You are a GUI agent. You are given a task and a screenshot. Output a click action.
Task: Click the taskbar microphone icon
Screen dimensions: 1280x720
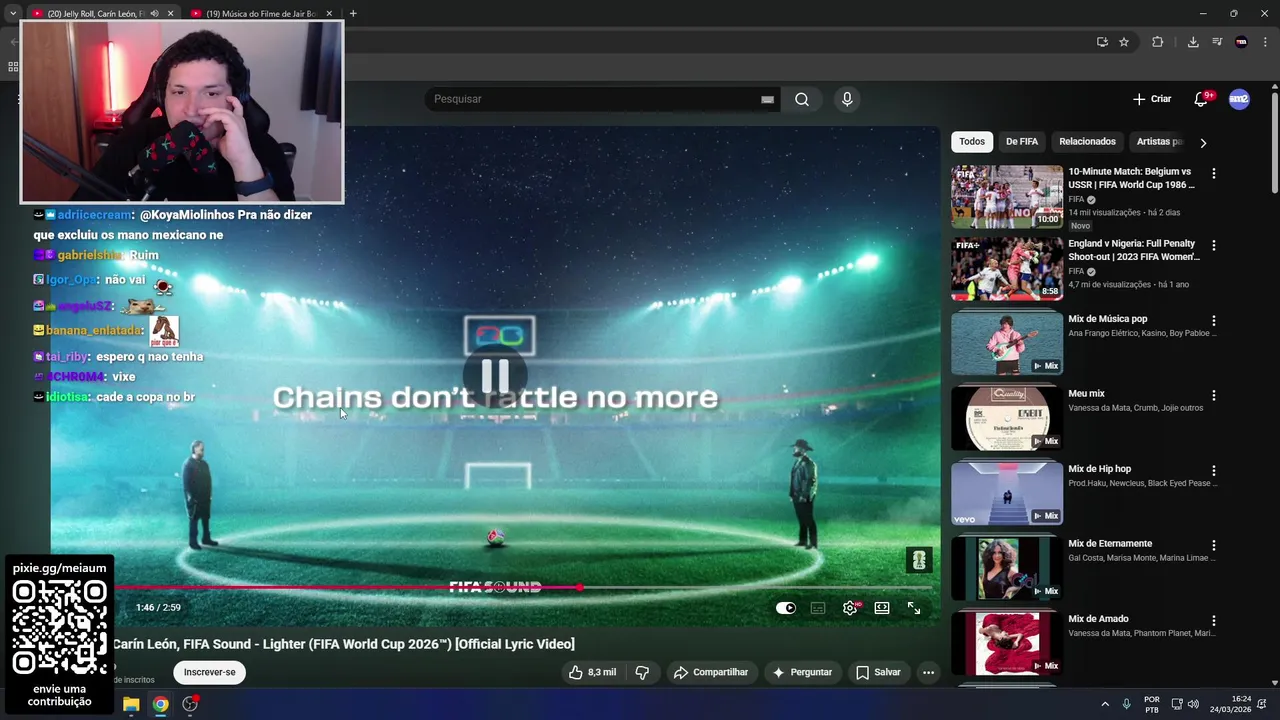1126,704
